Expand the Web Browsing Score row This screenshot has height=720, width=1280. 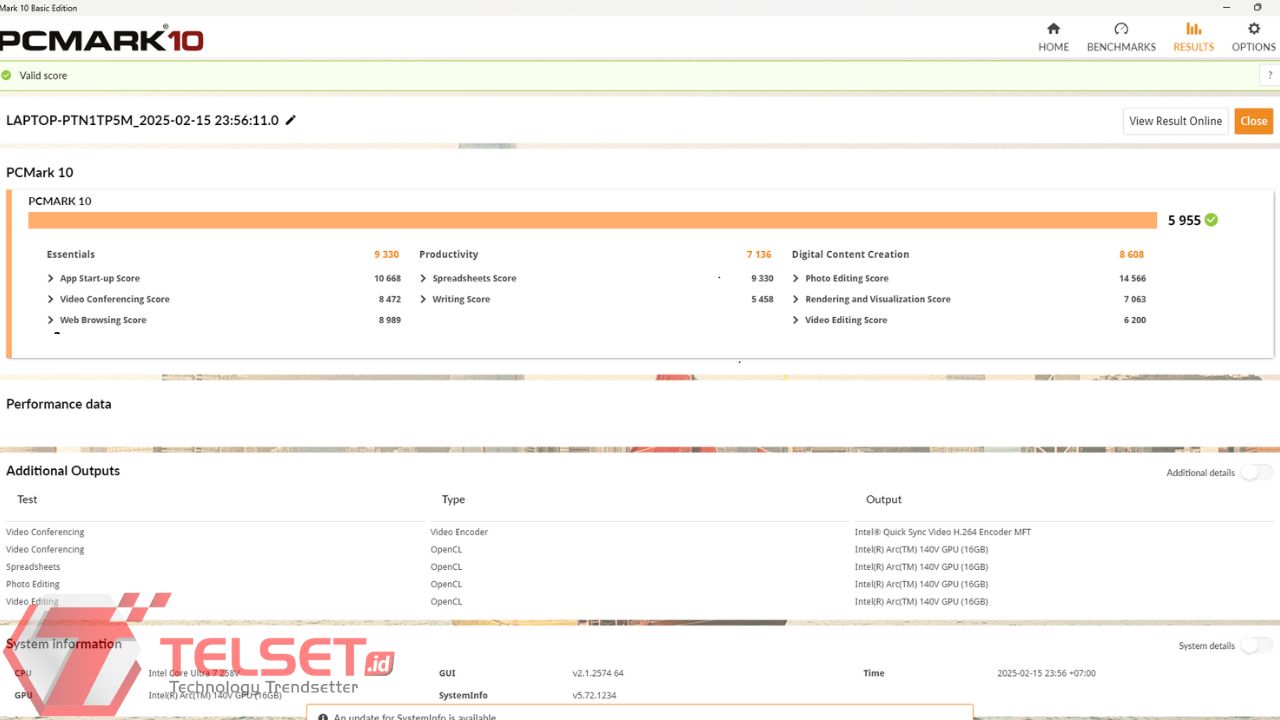[51, 320]
